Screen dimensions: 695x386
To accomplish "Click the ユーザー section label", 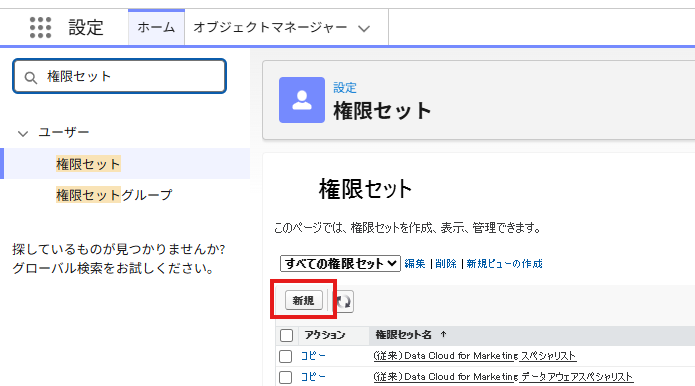I will pos(64,133).
